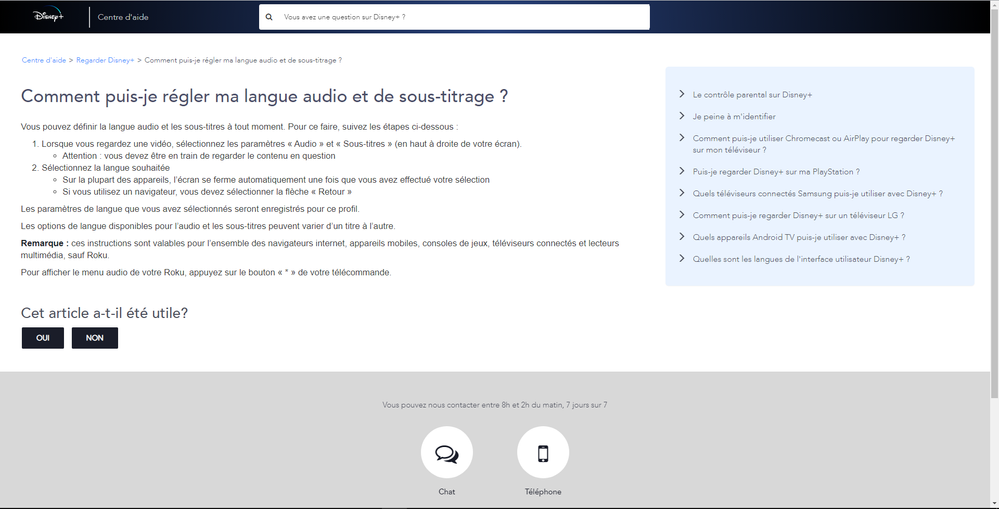Open langues de l'interface utilisateur article
This screenshot has height=509, width=999.
coord(801,259)
